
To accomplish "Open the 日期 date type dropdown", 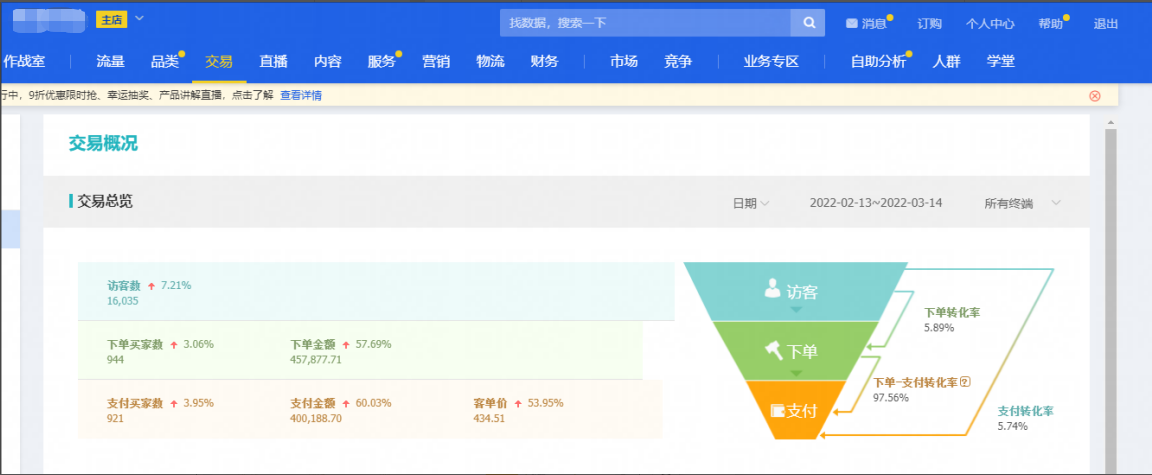I will pos(750,203).
